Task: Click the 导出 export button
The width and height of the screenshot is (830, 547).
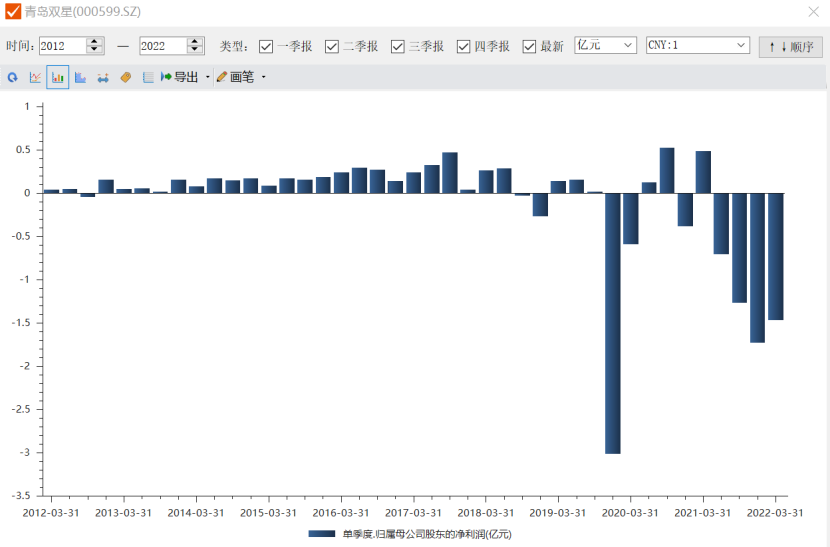Action: (x=179, y=77)
